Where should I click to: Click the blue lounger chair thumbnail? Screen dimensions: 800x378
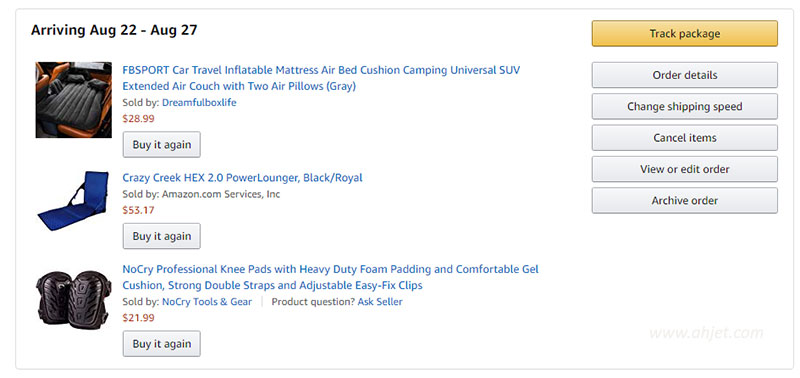point(73,200)
